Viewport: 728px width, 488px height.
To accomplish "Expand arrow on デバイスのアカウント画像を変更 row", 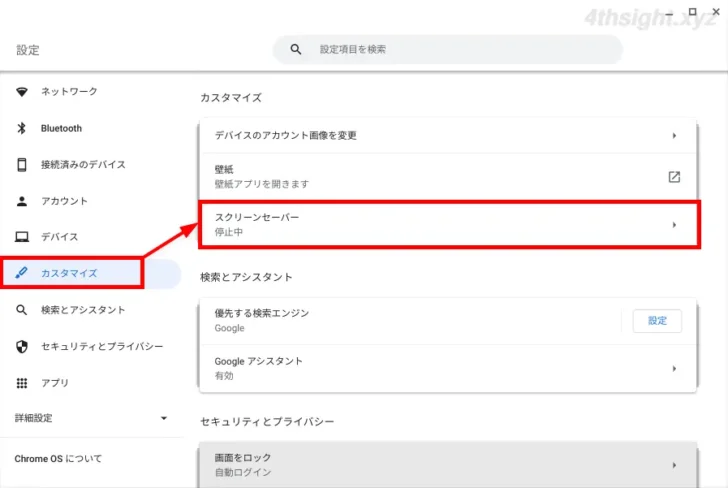I will [674, 136].
